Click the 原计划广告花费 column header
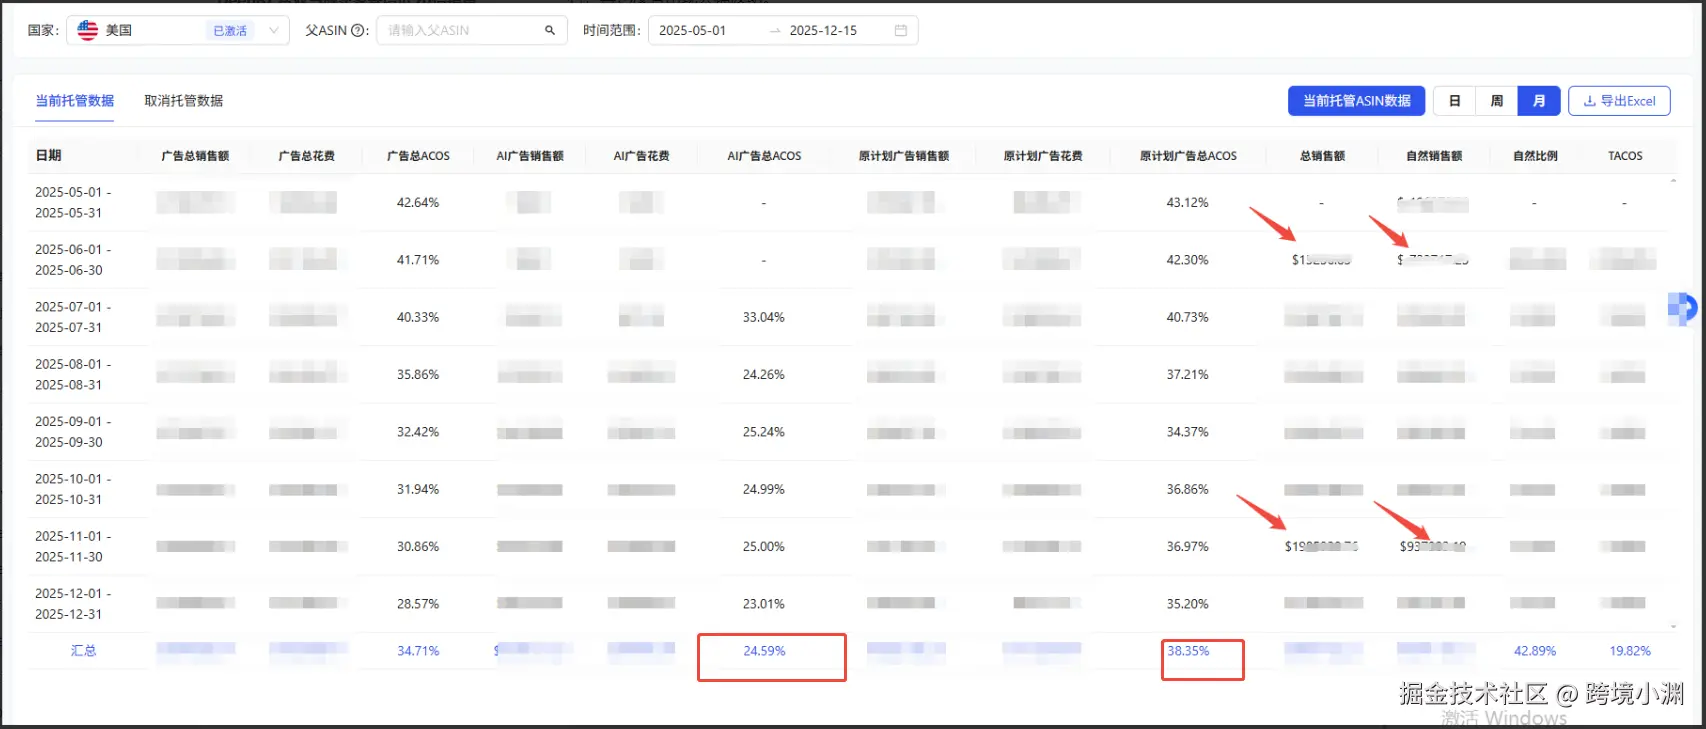Viewport: 1706px width, 729px height. 1043,155
